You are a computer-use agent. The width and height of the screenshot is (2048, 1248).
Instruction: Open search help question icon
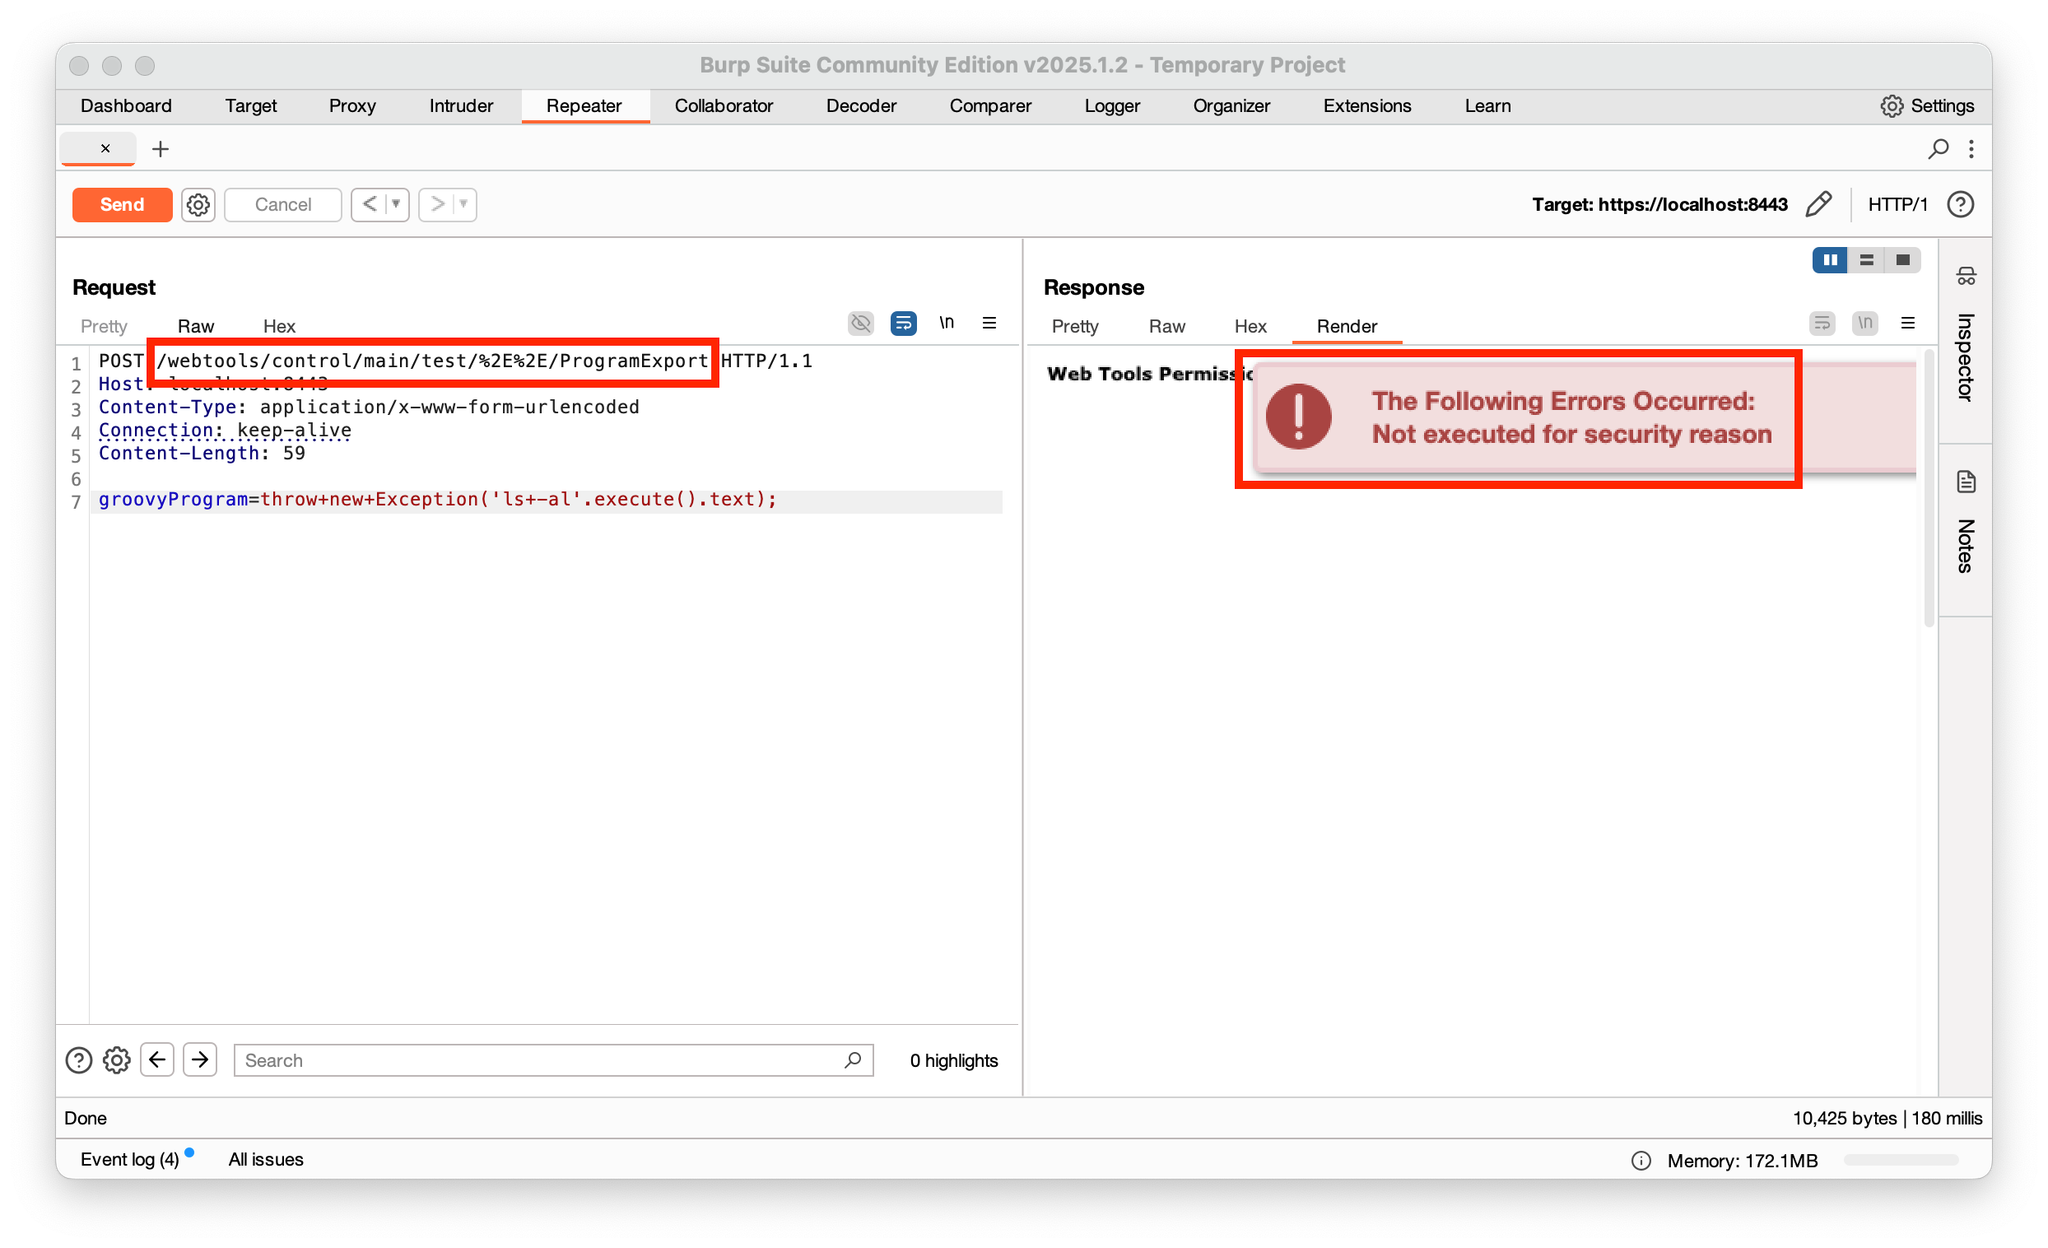click(79, 1060)
